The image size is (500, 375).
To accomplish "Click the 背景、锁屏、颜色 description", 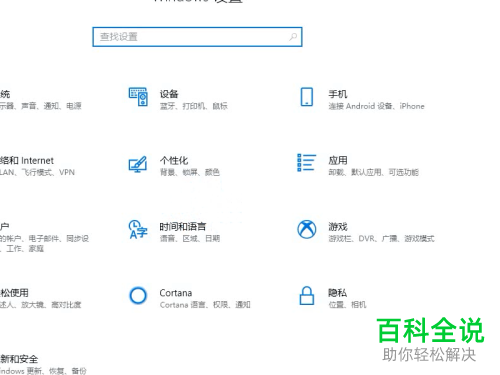I will coord(190,172).
